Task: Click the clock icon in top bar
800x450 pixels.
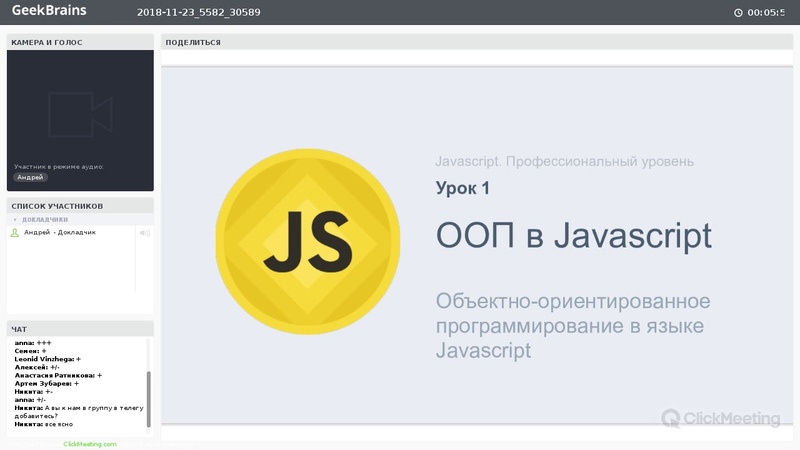Action: (x=738, y=13)
